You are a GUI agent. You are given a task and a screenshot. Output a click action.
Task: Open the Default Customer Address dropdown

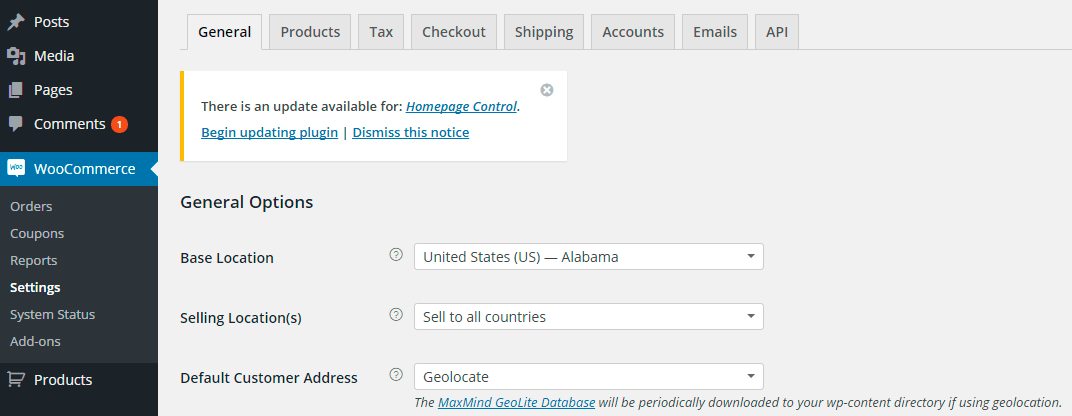click(x=589, y=376)
